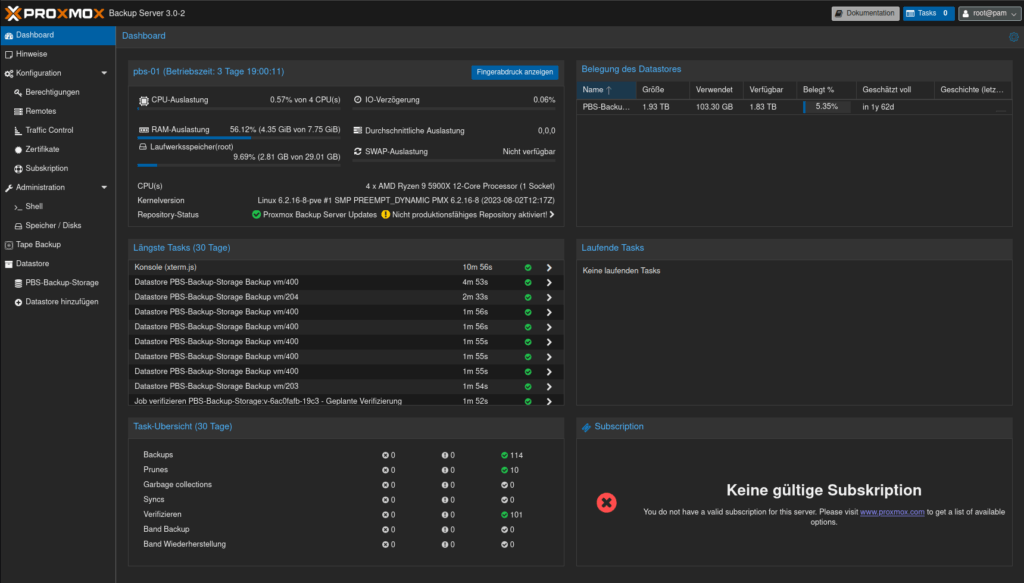Open the Shell console

34,206
